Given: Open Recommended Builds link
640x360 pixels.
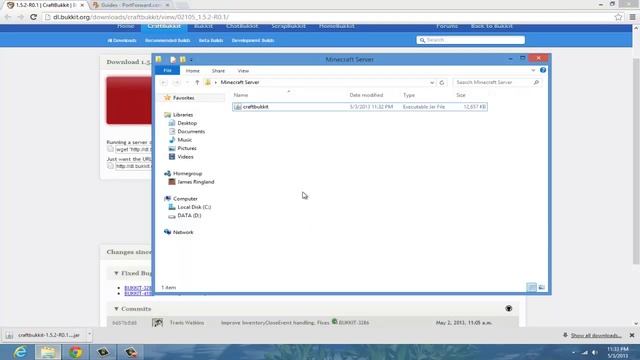Looking at the screenshot, I should pyautogui.click(x=167, y=40).
